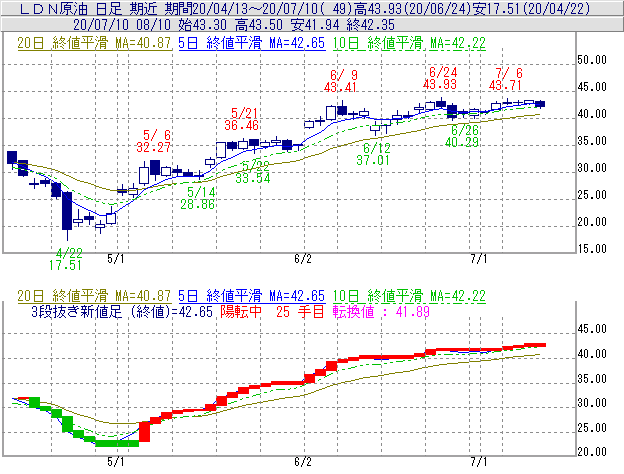
Task: Select the 5/14 28.86 low label
Action: pos(198,198)
